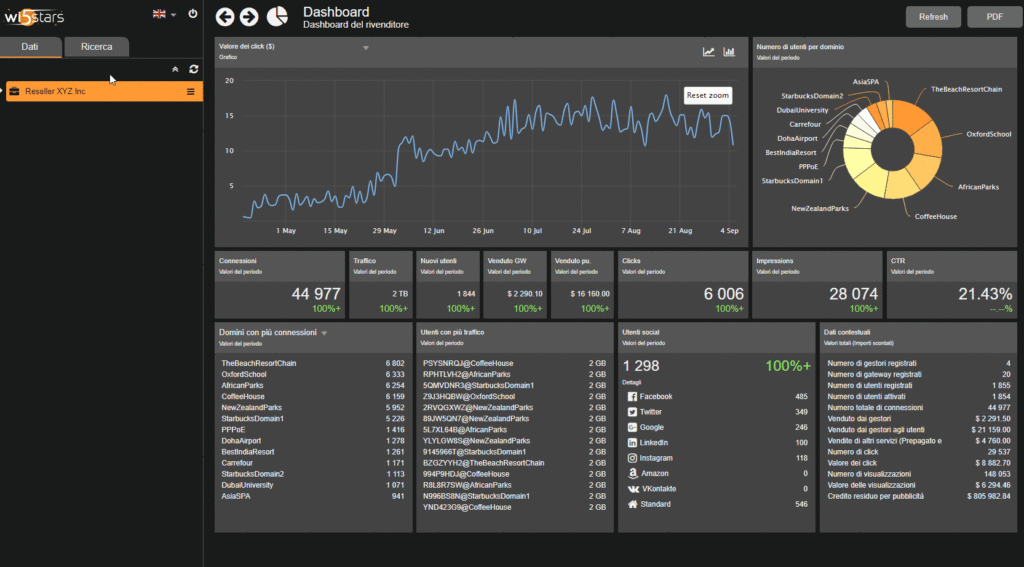Click the LinkedIn icon in social list
This screenshot has width=1024, height=567.
coord(632,442)
